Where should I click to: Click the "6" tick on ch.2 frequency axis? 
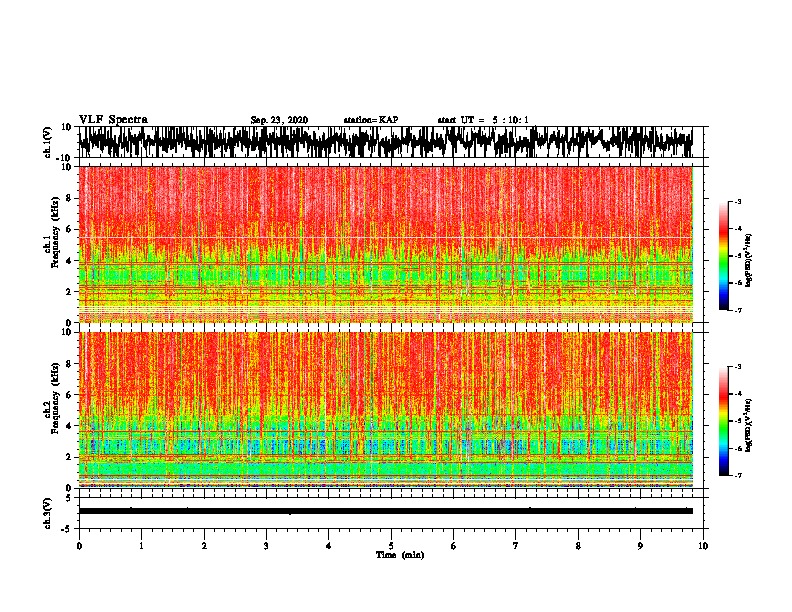(69, 395)
